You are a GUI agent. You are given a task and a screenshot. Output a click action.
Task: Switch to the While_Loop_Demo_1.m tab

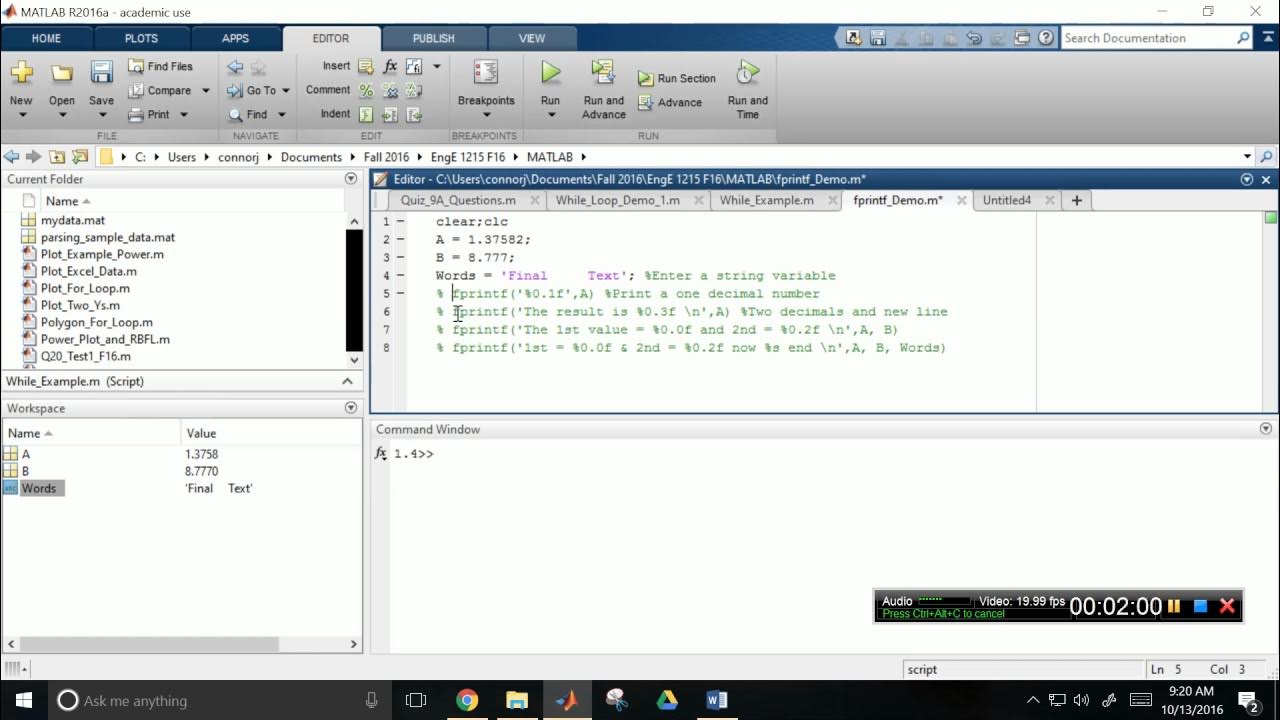[x=617, y=200]
